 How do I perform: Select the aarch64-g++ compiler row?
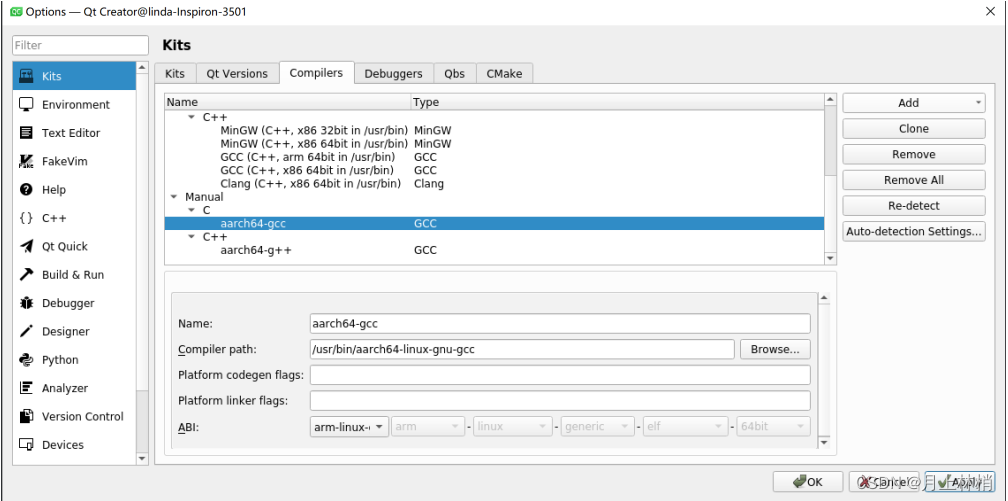pos(494,250)
